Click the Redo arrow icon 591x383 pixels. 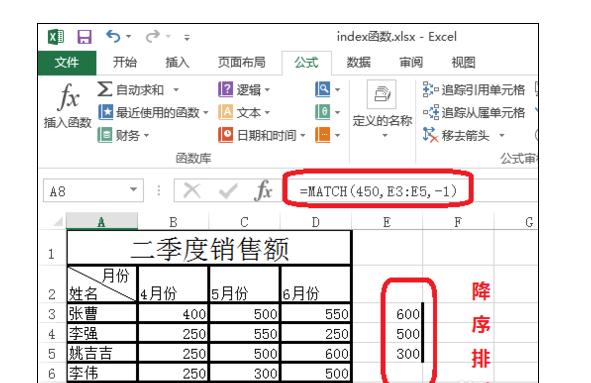coord(153,37)
